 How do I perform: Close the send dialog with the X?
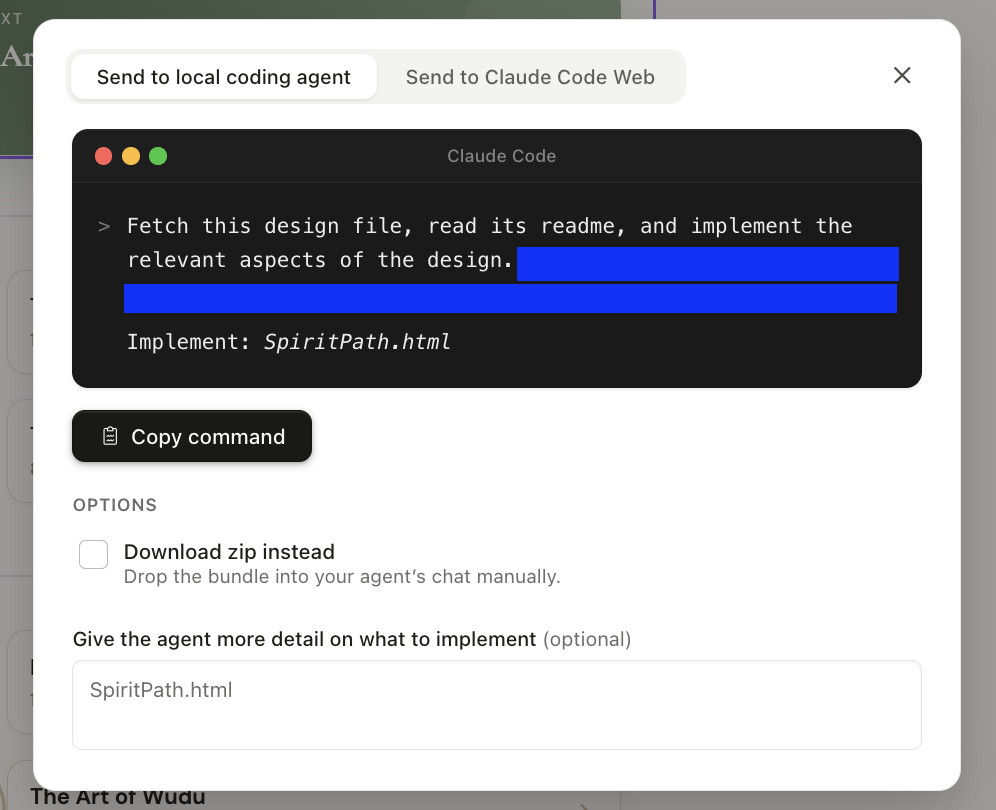[902, 76]
